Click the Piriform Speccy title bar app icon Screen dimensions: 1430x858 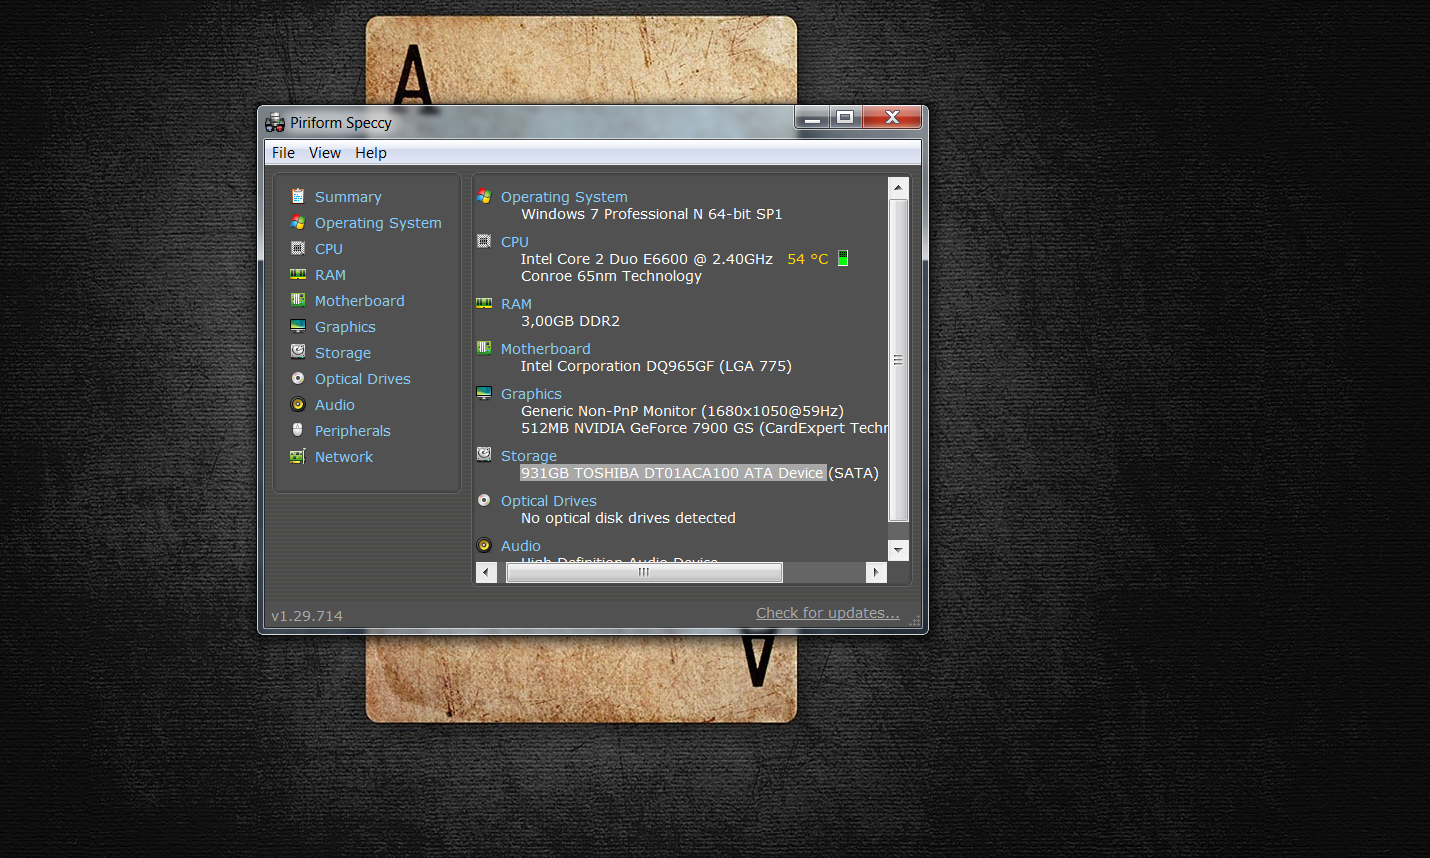tap(275, 122)
